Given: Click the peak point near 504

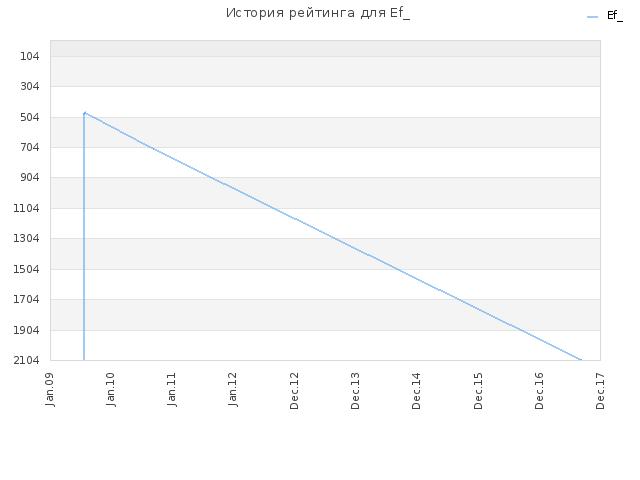Looking at the screenshot, I should click(84, 113).
